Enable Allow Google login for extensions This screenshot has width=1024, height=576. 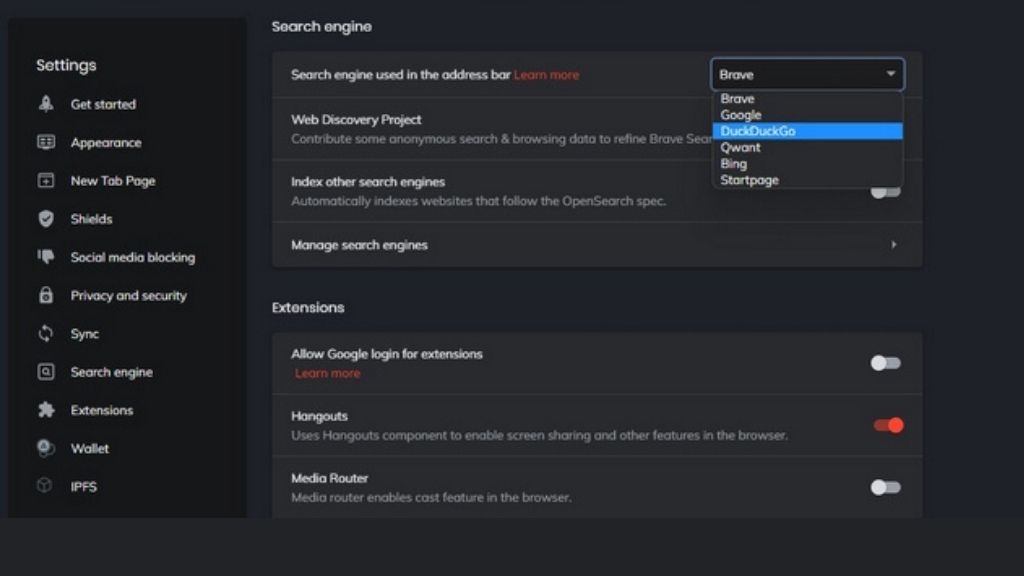click(x=886, y=362)
